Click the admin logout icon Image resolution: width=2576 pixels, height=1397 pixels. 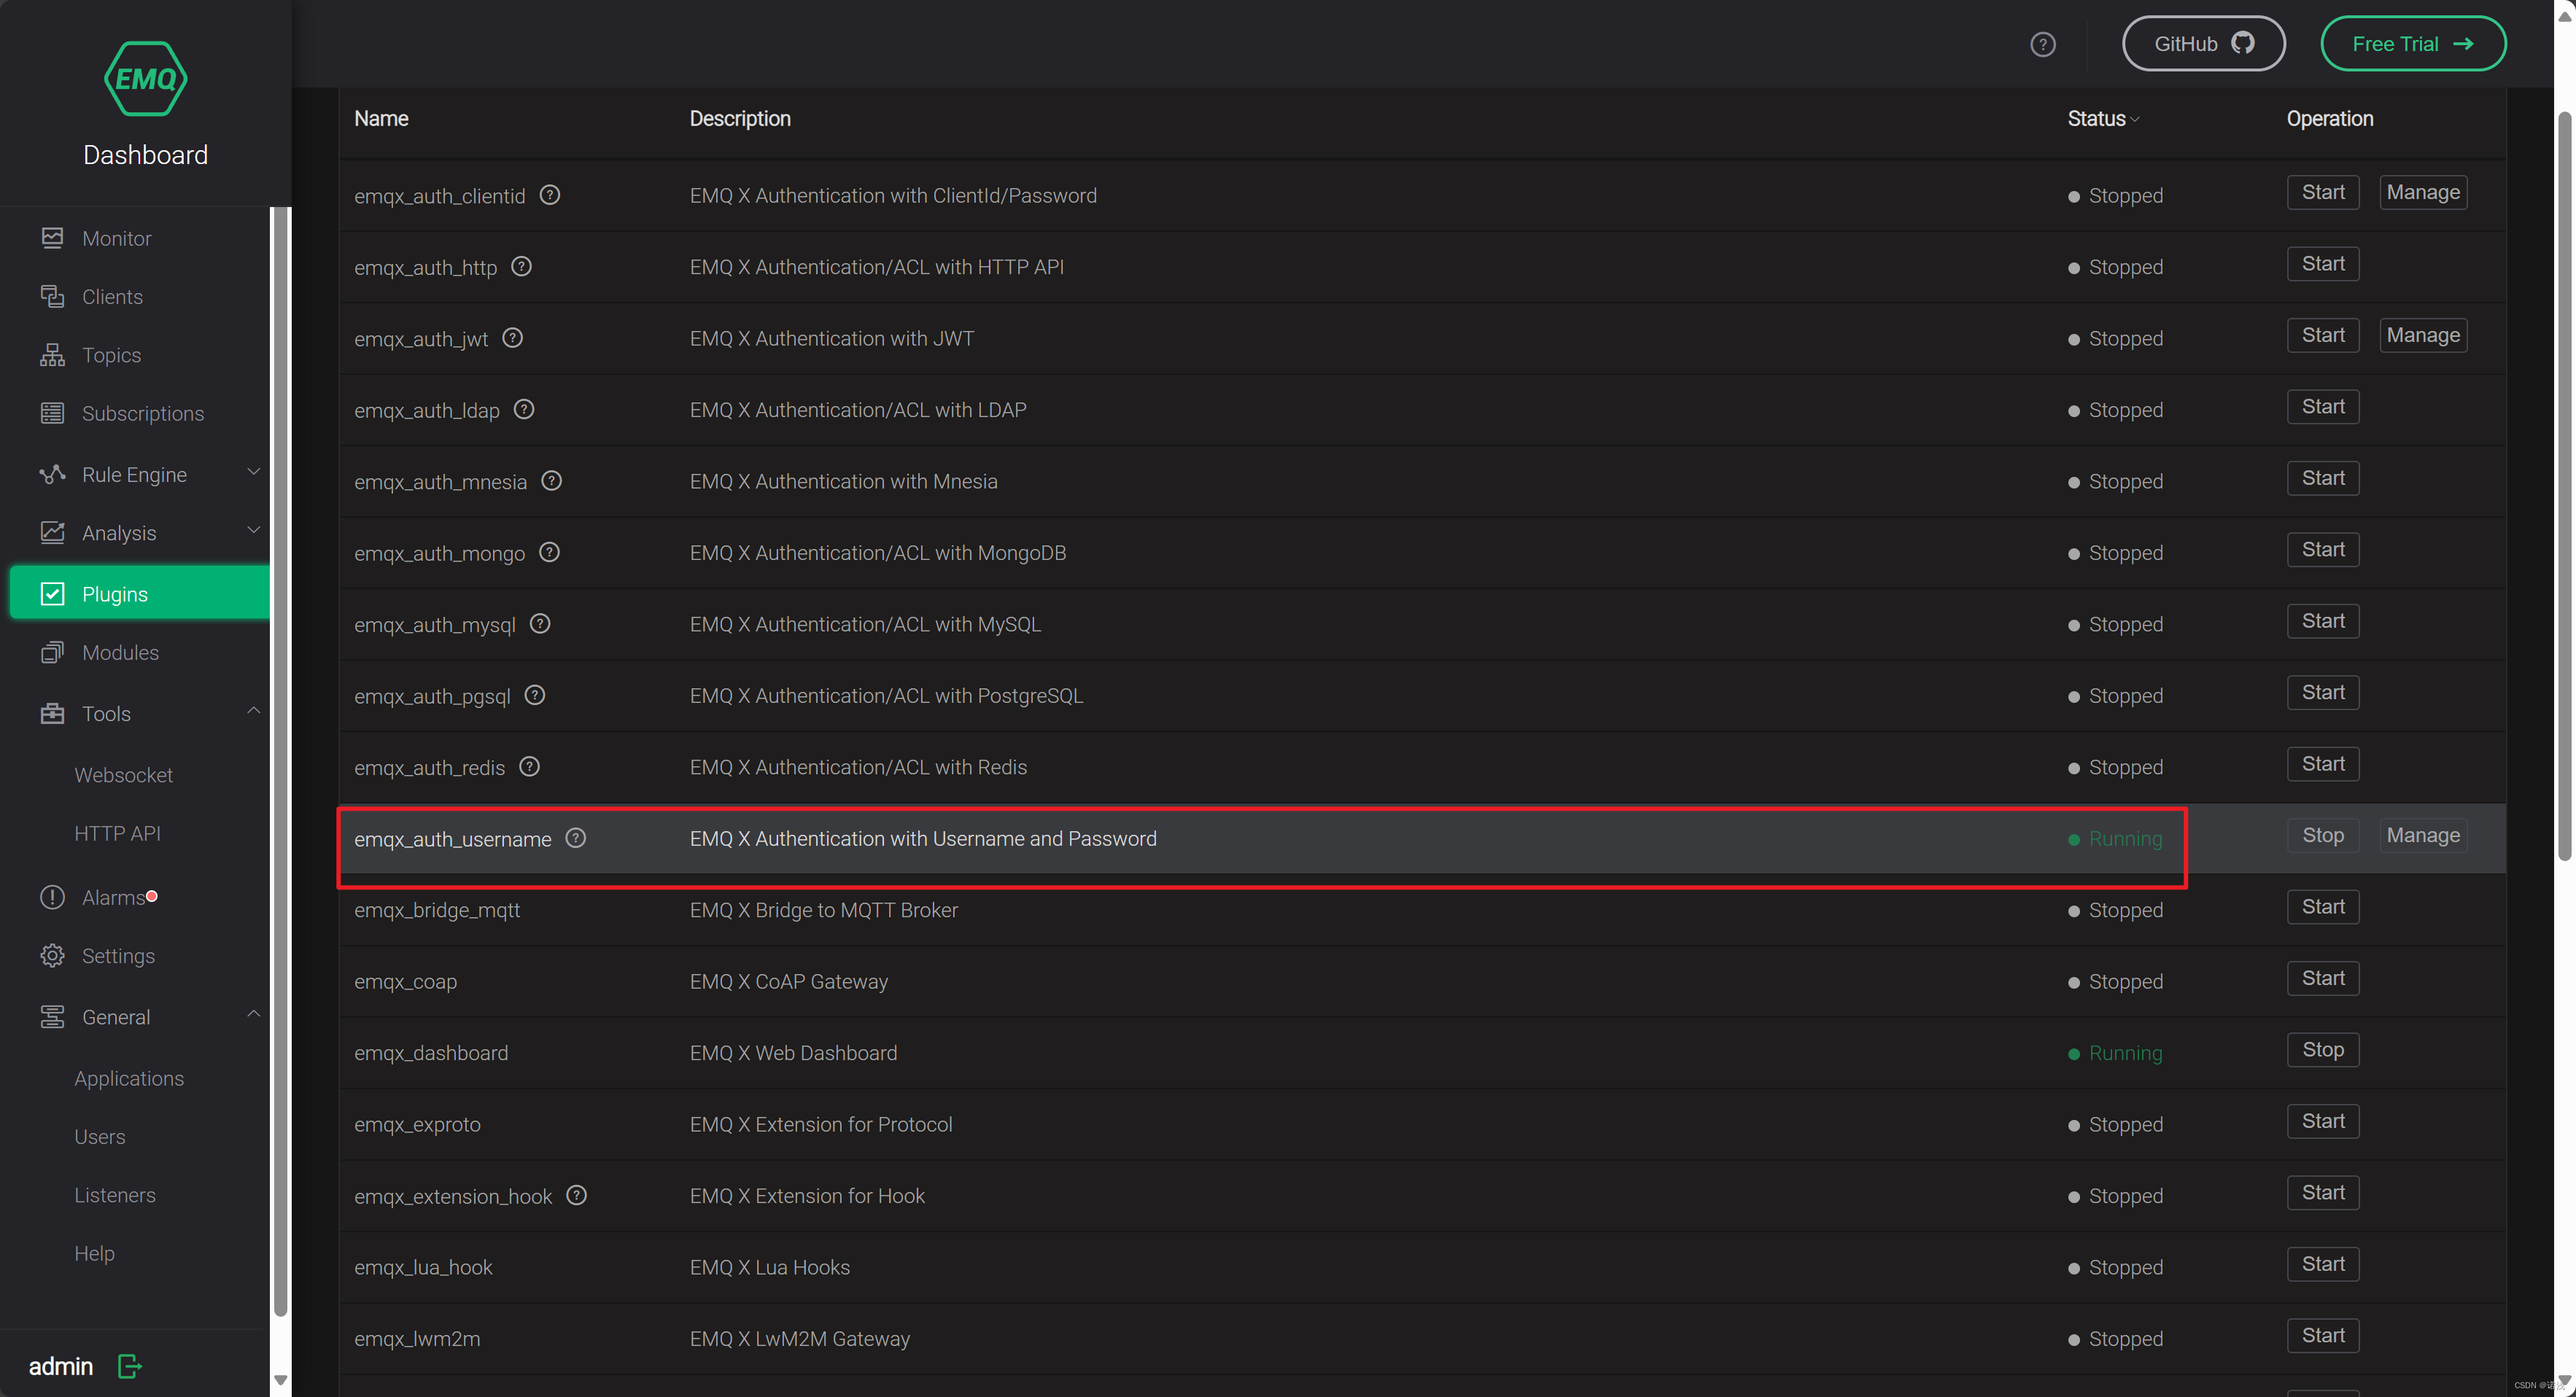pos(130,1366)
